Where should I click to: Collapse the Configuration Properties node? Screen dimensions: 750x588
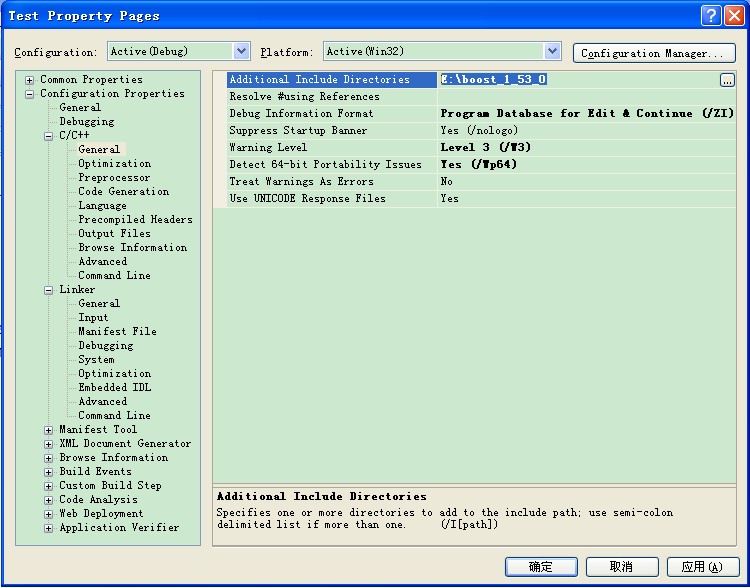[x=30, y=94]
